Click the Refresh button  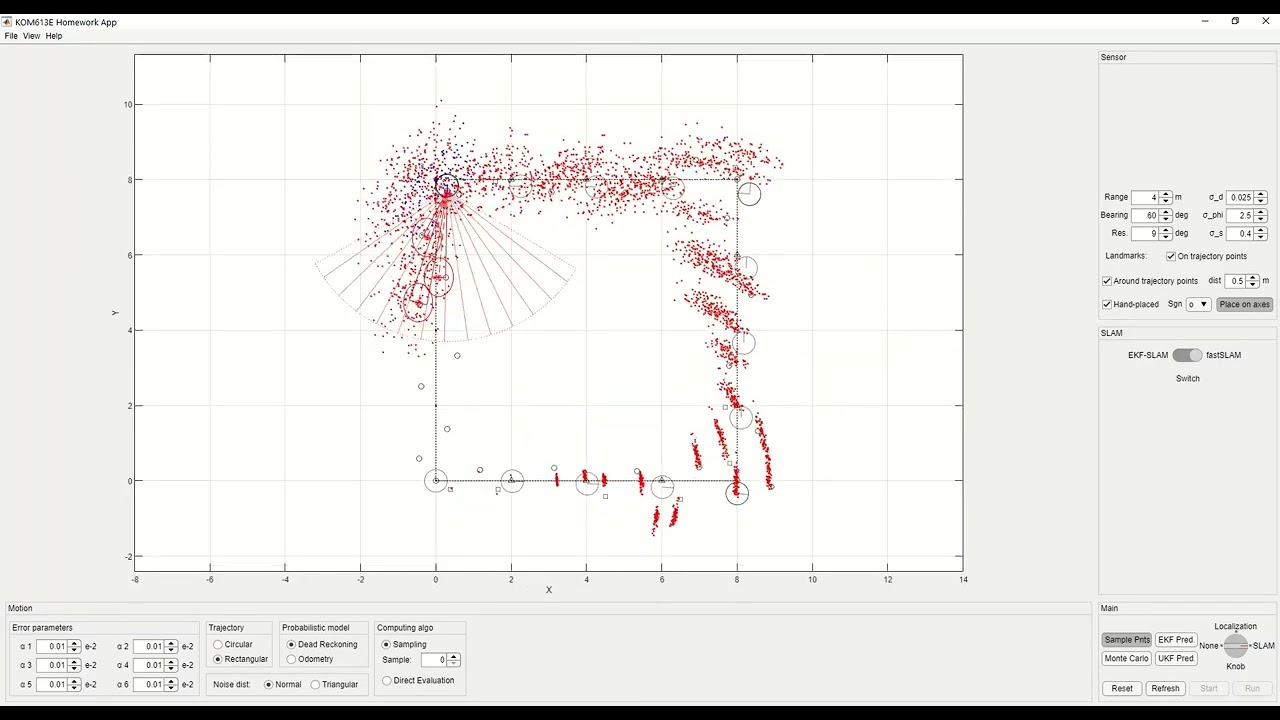click(1165, 689)
